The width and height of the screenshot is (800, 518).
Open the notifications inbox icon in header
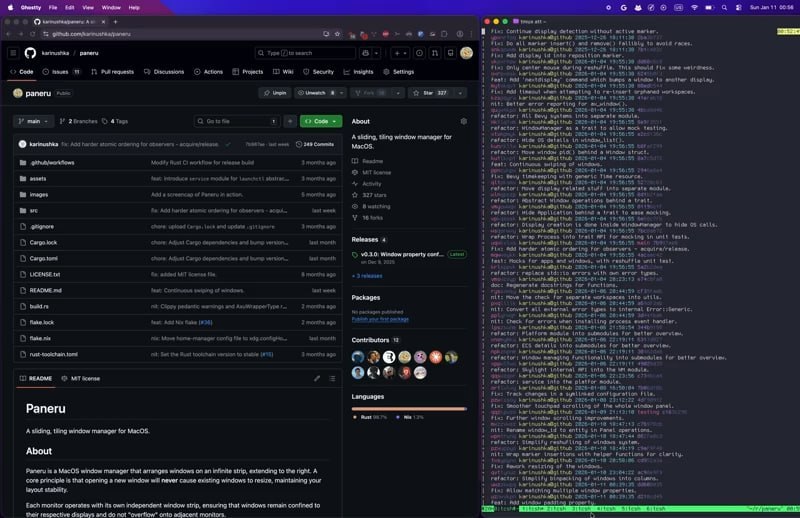click(x=451, y=53)
